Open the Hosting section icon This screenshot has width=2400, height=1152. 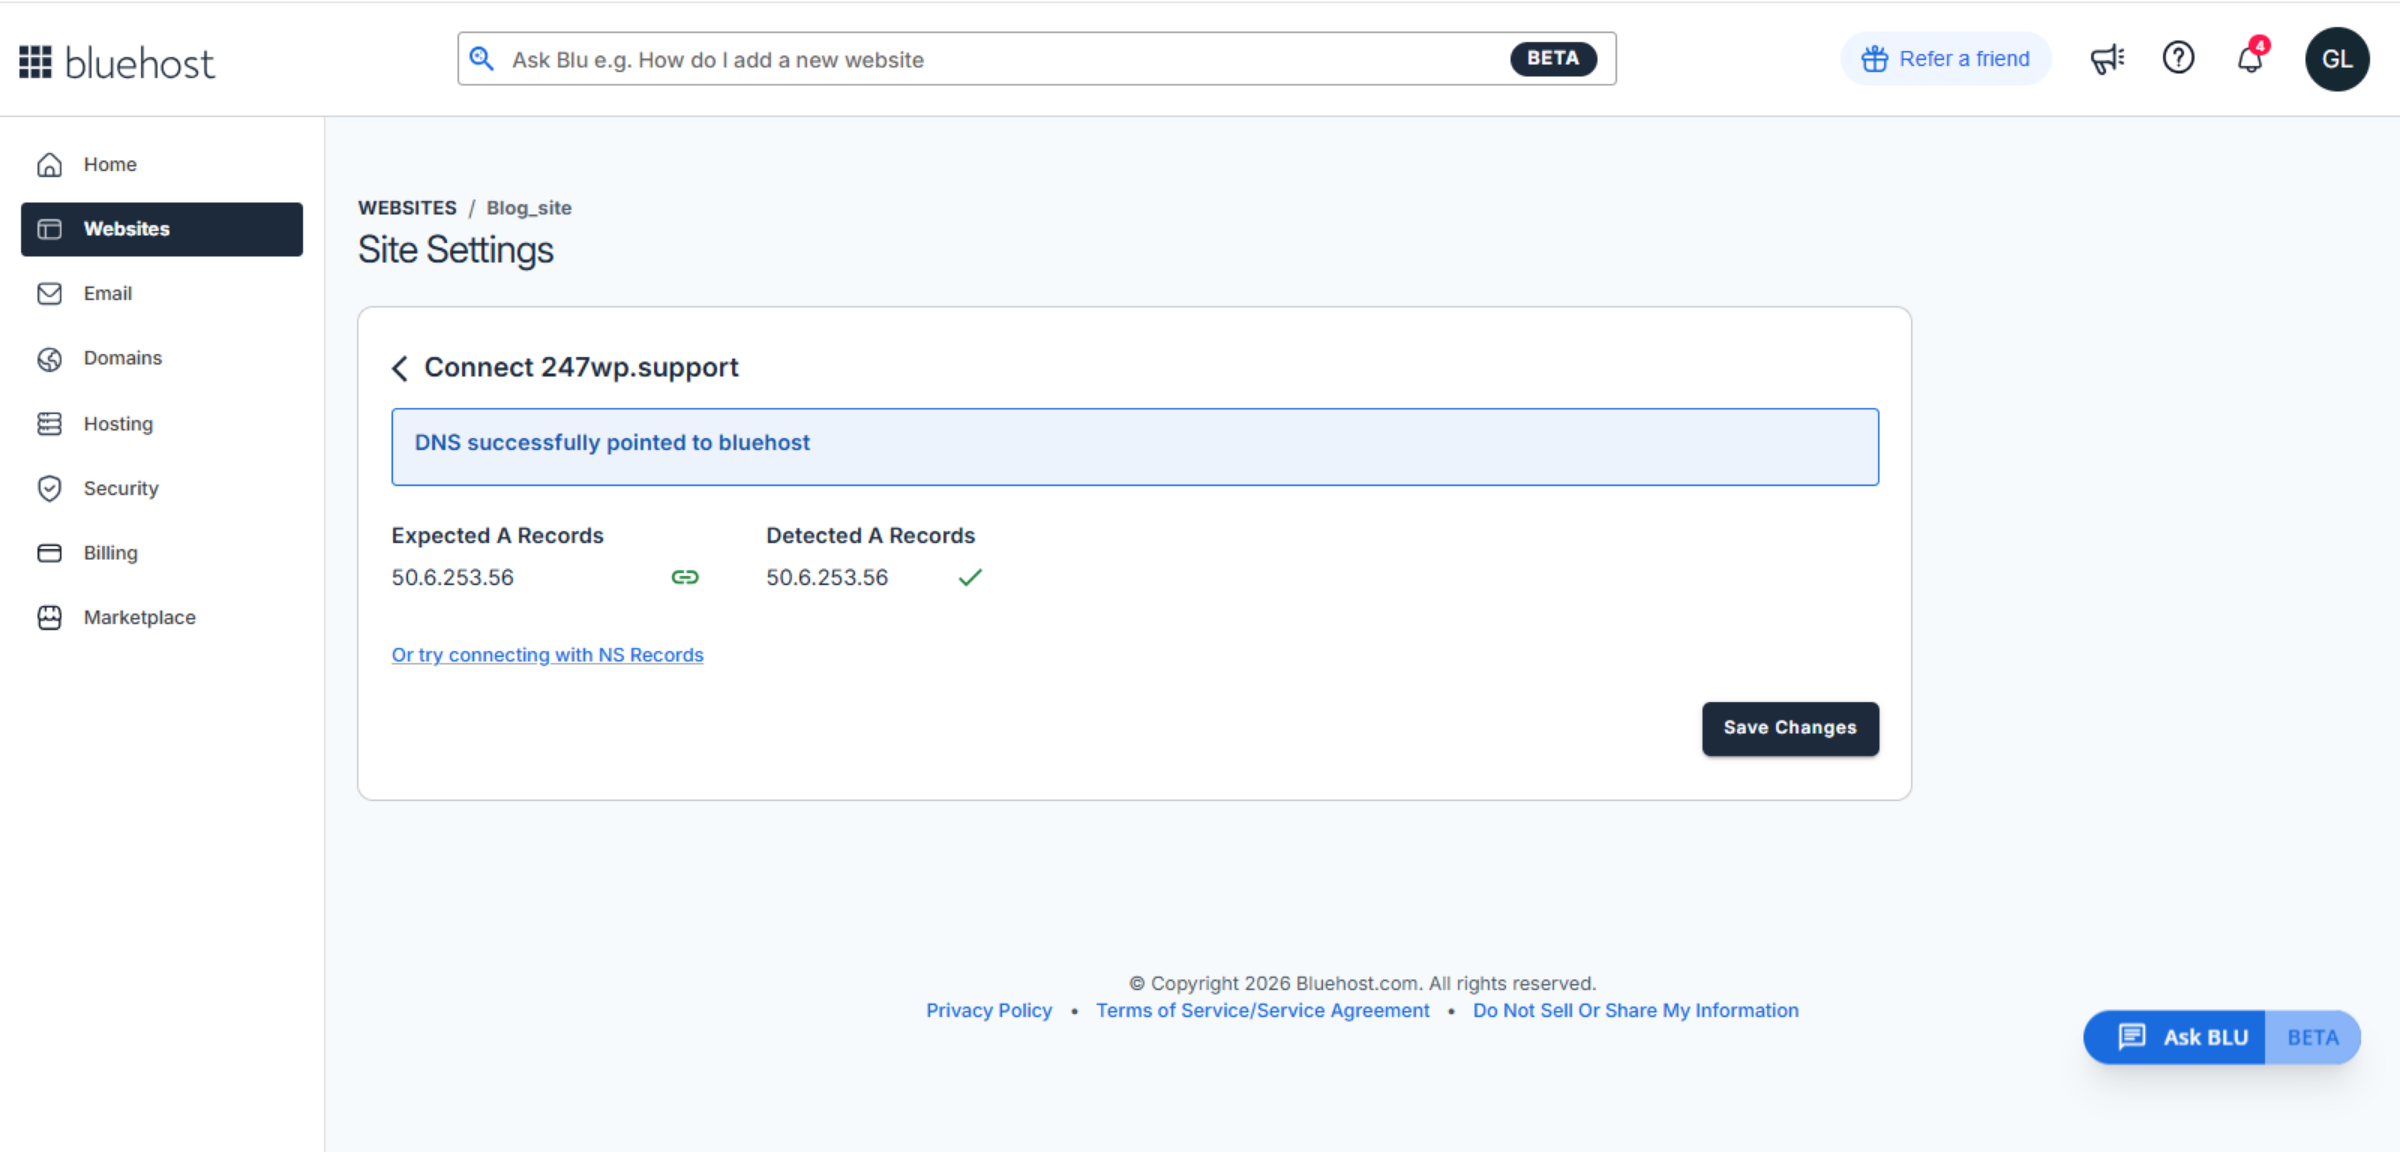pos(50,423)
